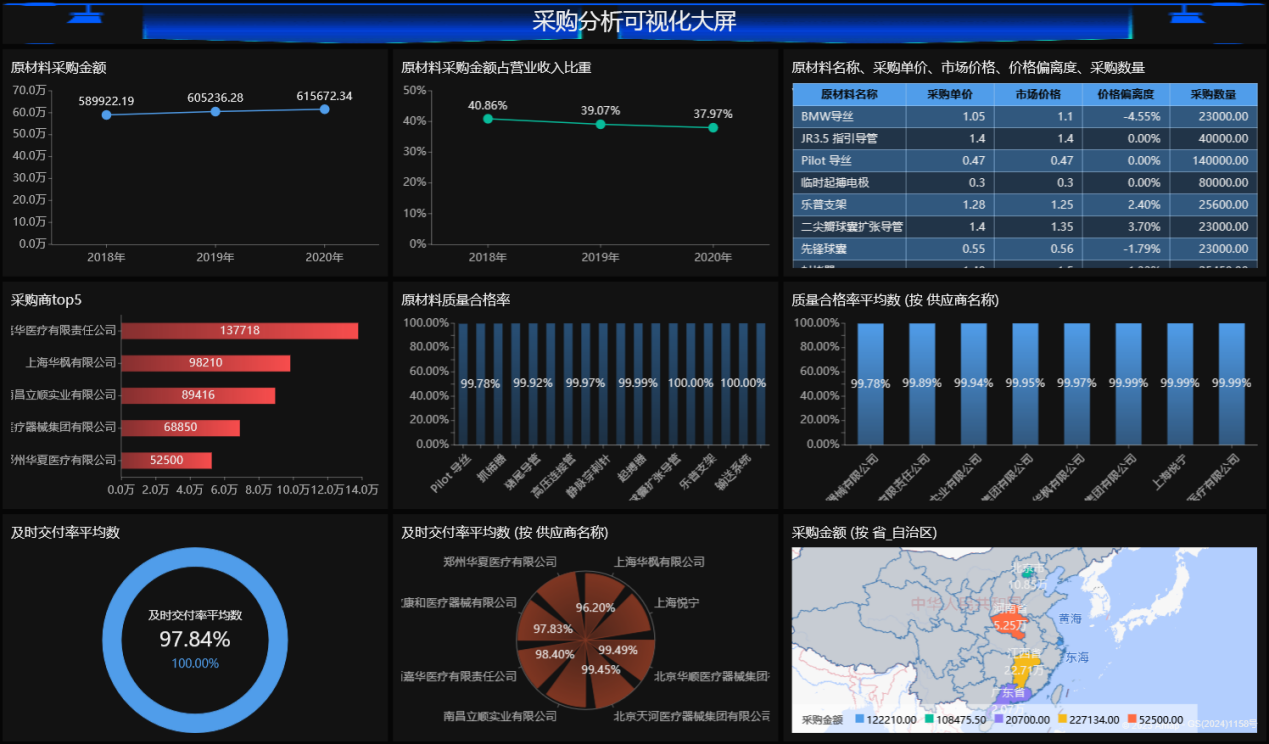
Task: Click the 上海华枫有限公司 bar with 98210
Action: tap(205, 363)
